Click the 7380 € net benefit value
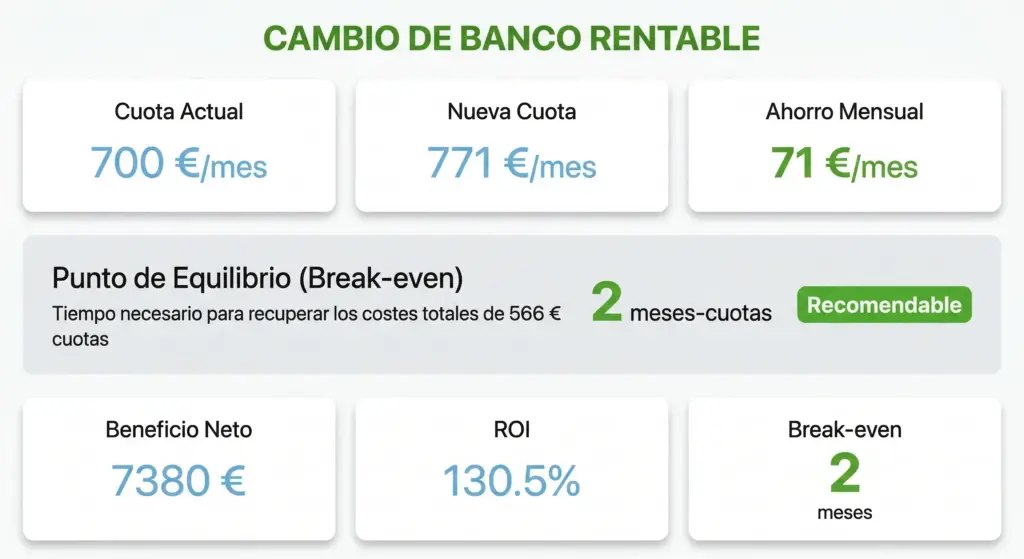The height and width of the screenshot is (559, 1024). click(179, 481)
